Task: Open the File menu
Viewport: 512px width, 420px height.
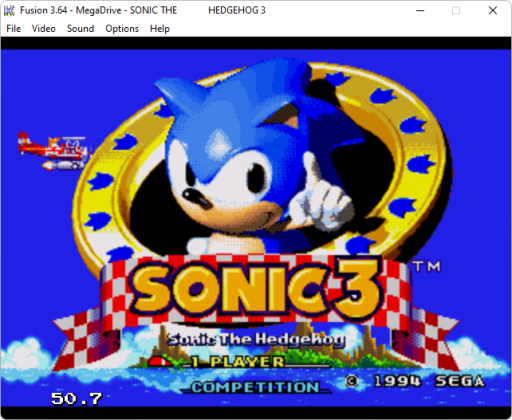Action: pos(14,29)
